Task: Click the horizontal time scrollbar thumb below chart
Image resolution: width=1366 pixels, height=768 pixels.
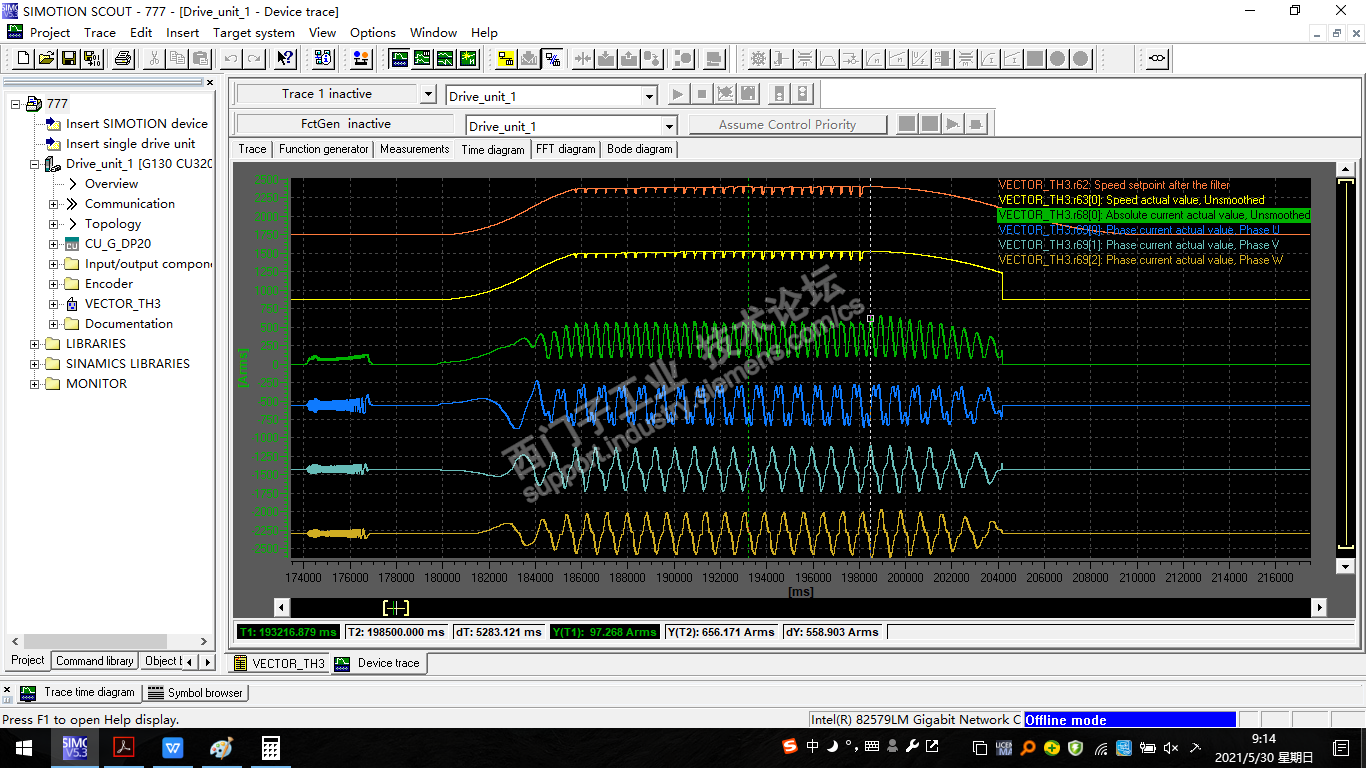Action: click(396, 608)
